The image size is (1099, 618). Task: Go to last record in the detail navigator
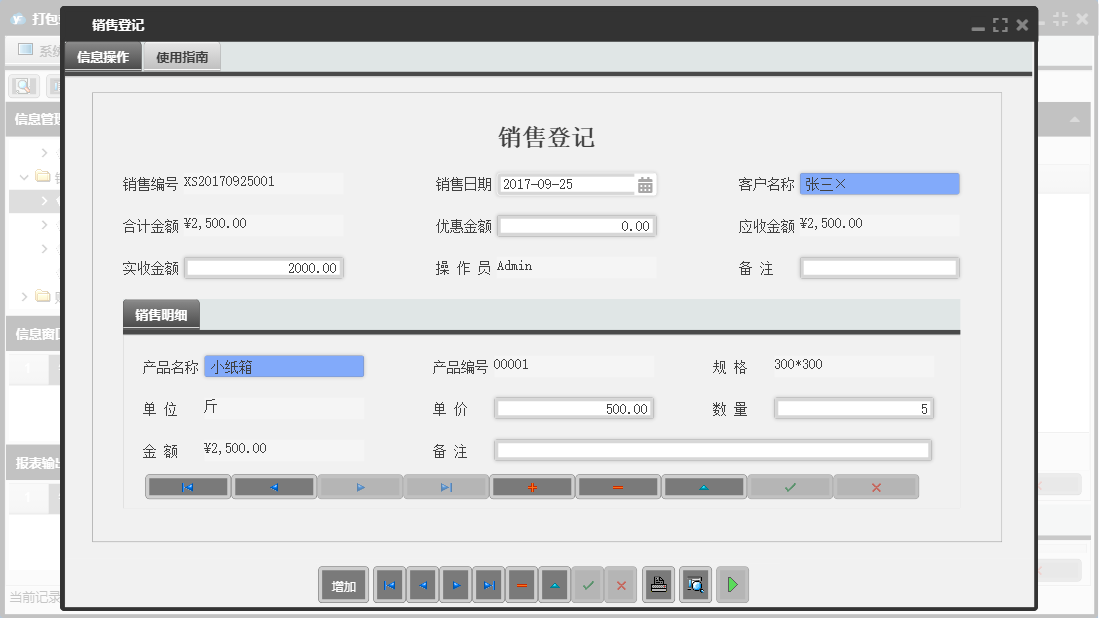[446, 486]
